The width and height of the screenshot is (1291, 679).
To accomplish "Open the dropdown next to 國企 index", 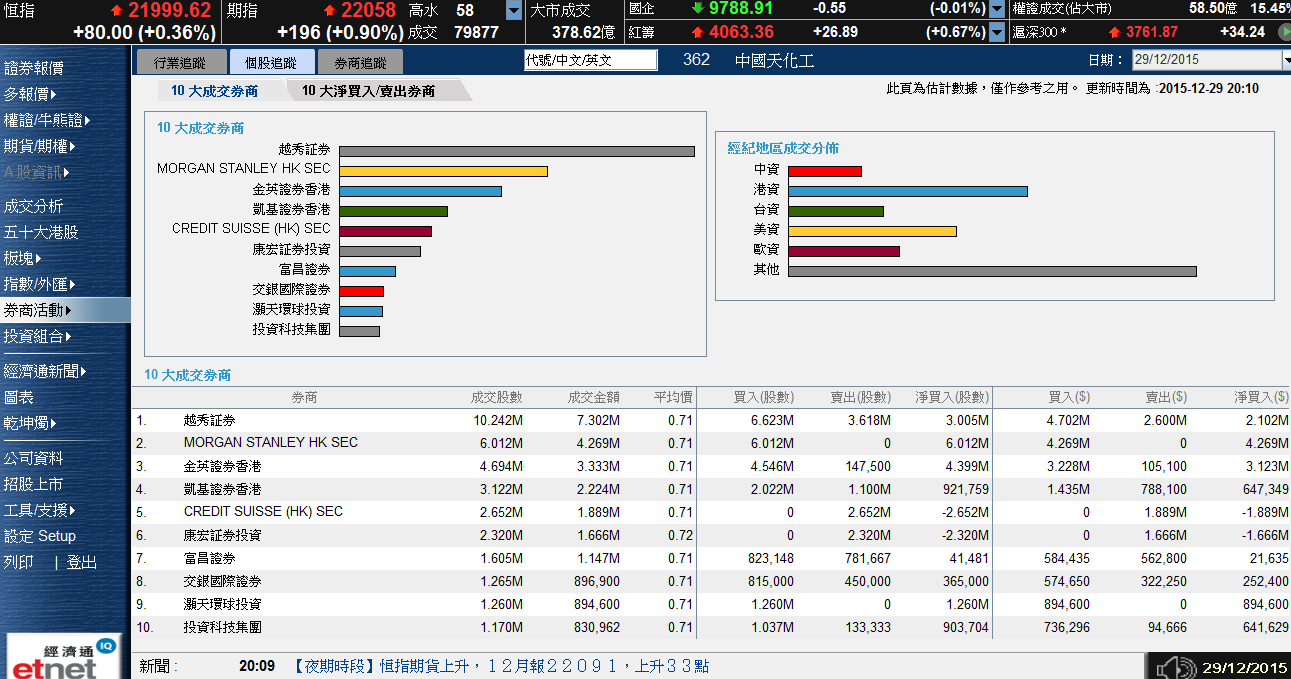I will click(997, 10).
